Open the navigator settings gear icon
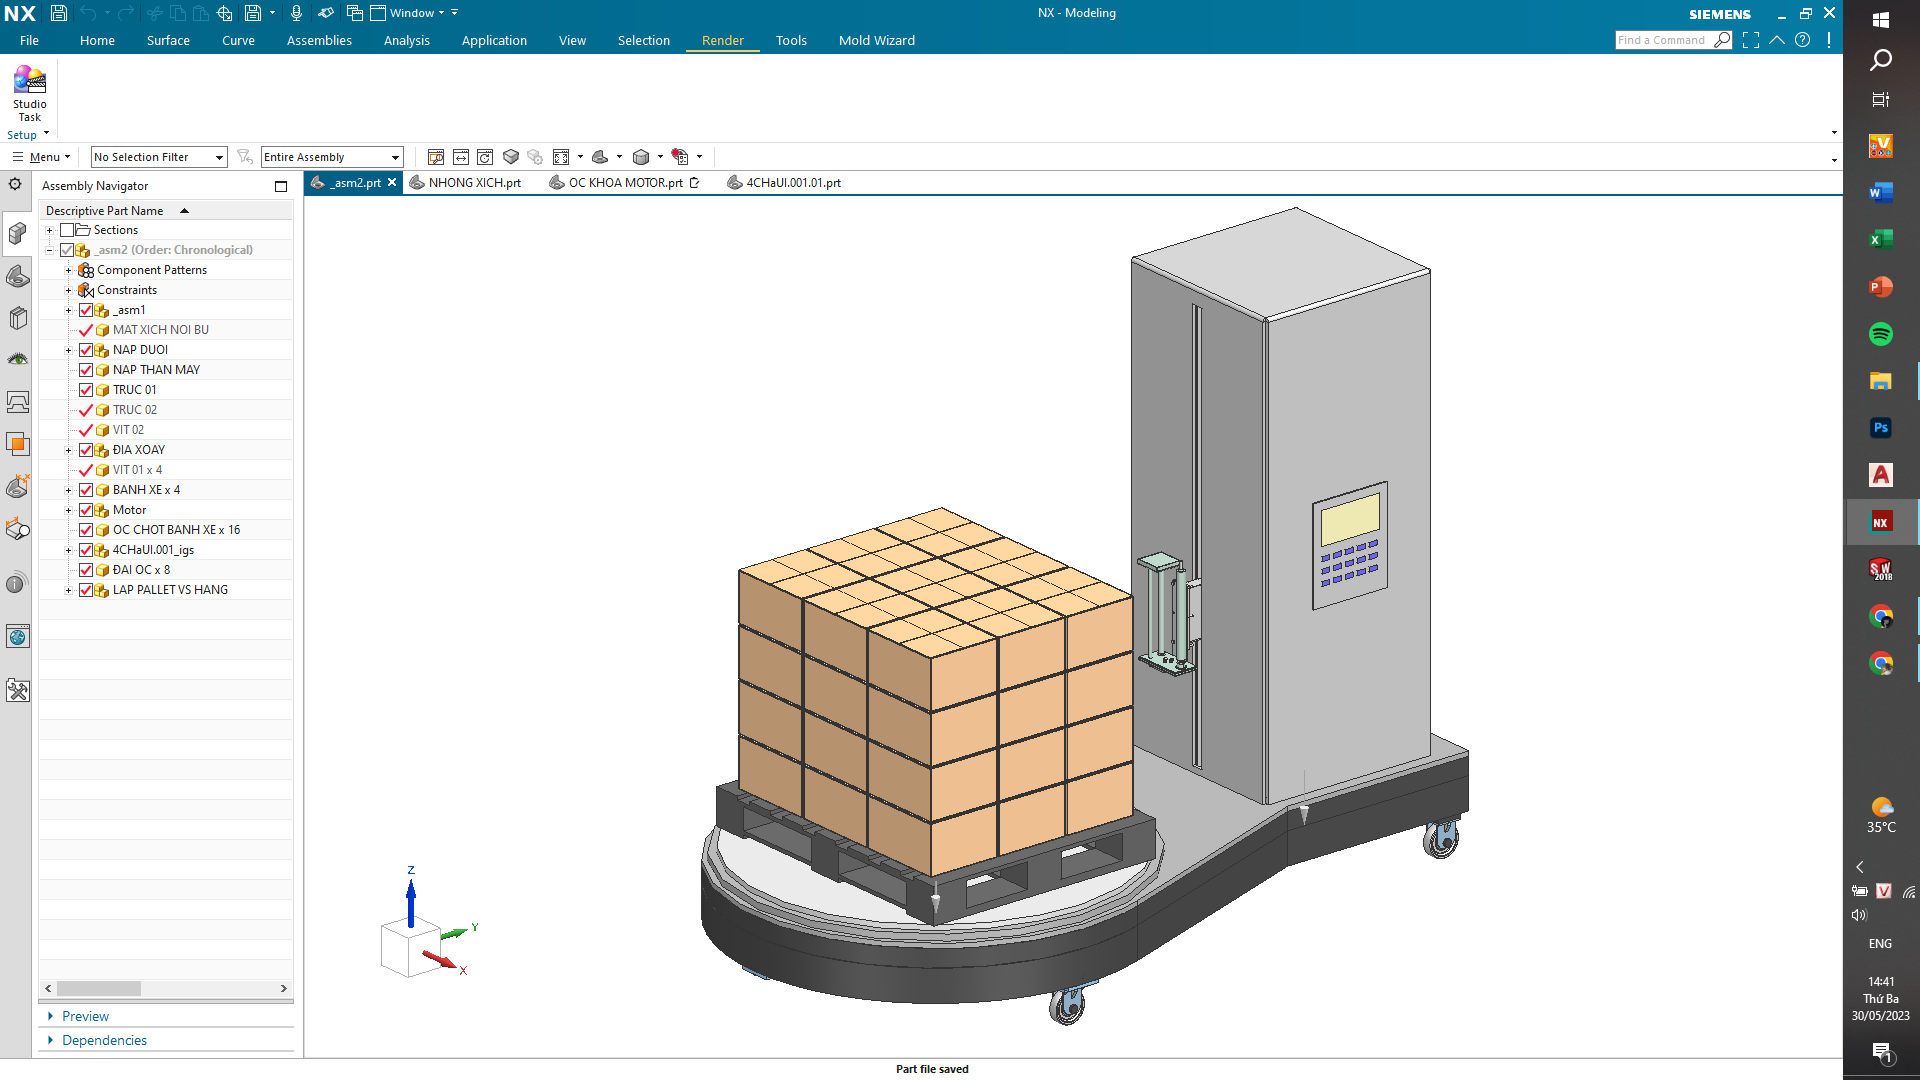 click(x=15, y=184)
